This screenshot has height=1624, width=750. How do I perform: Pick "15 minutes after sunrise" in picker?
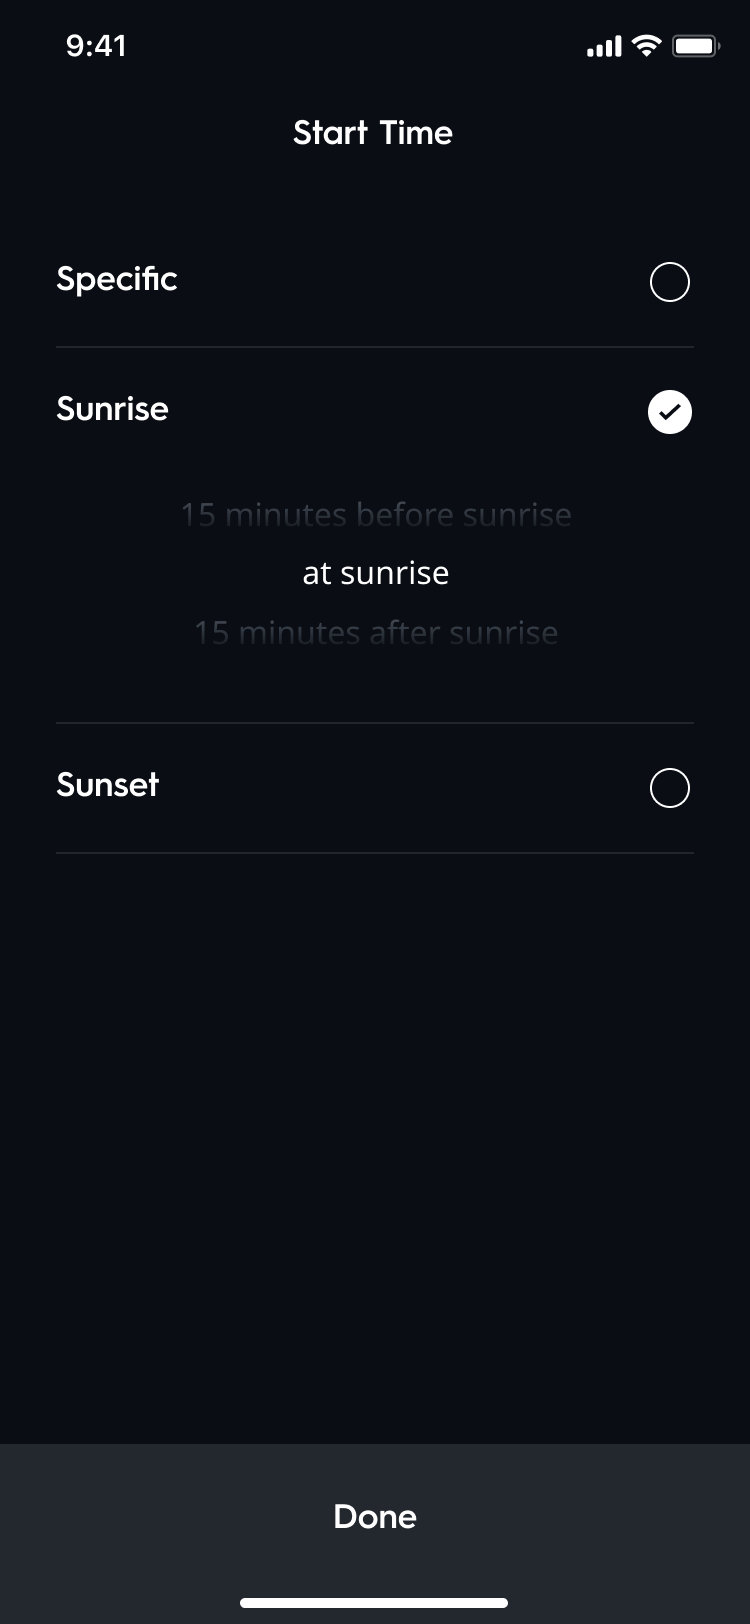(x=375, y=632)
